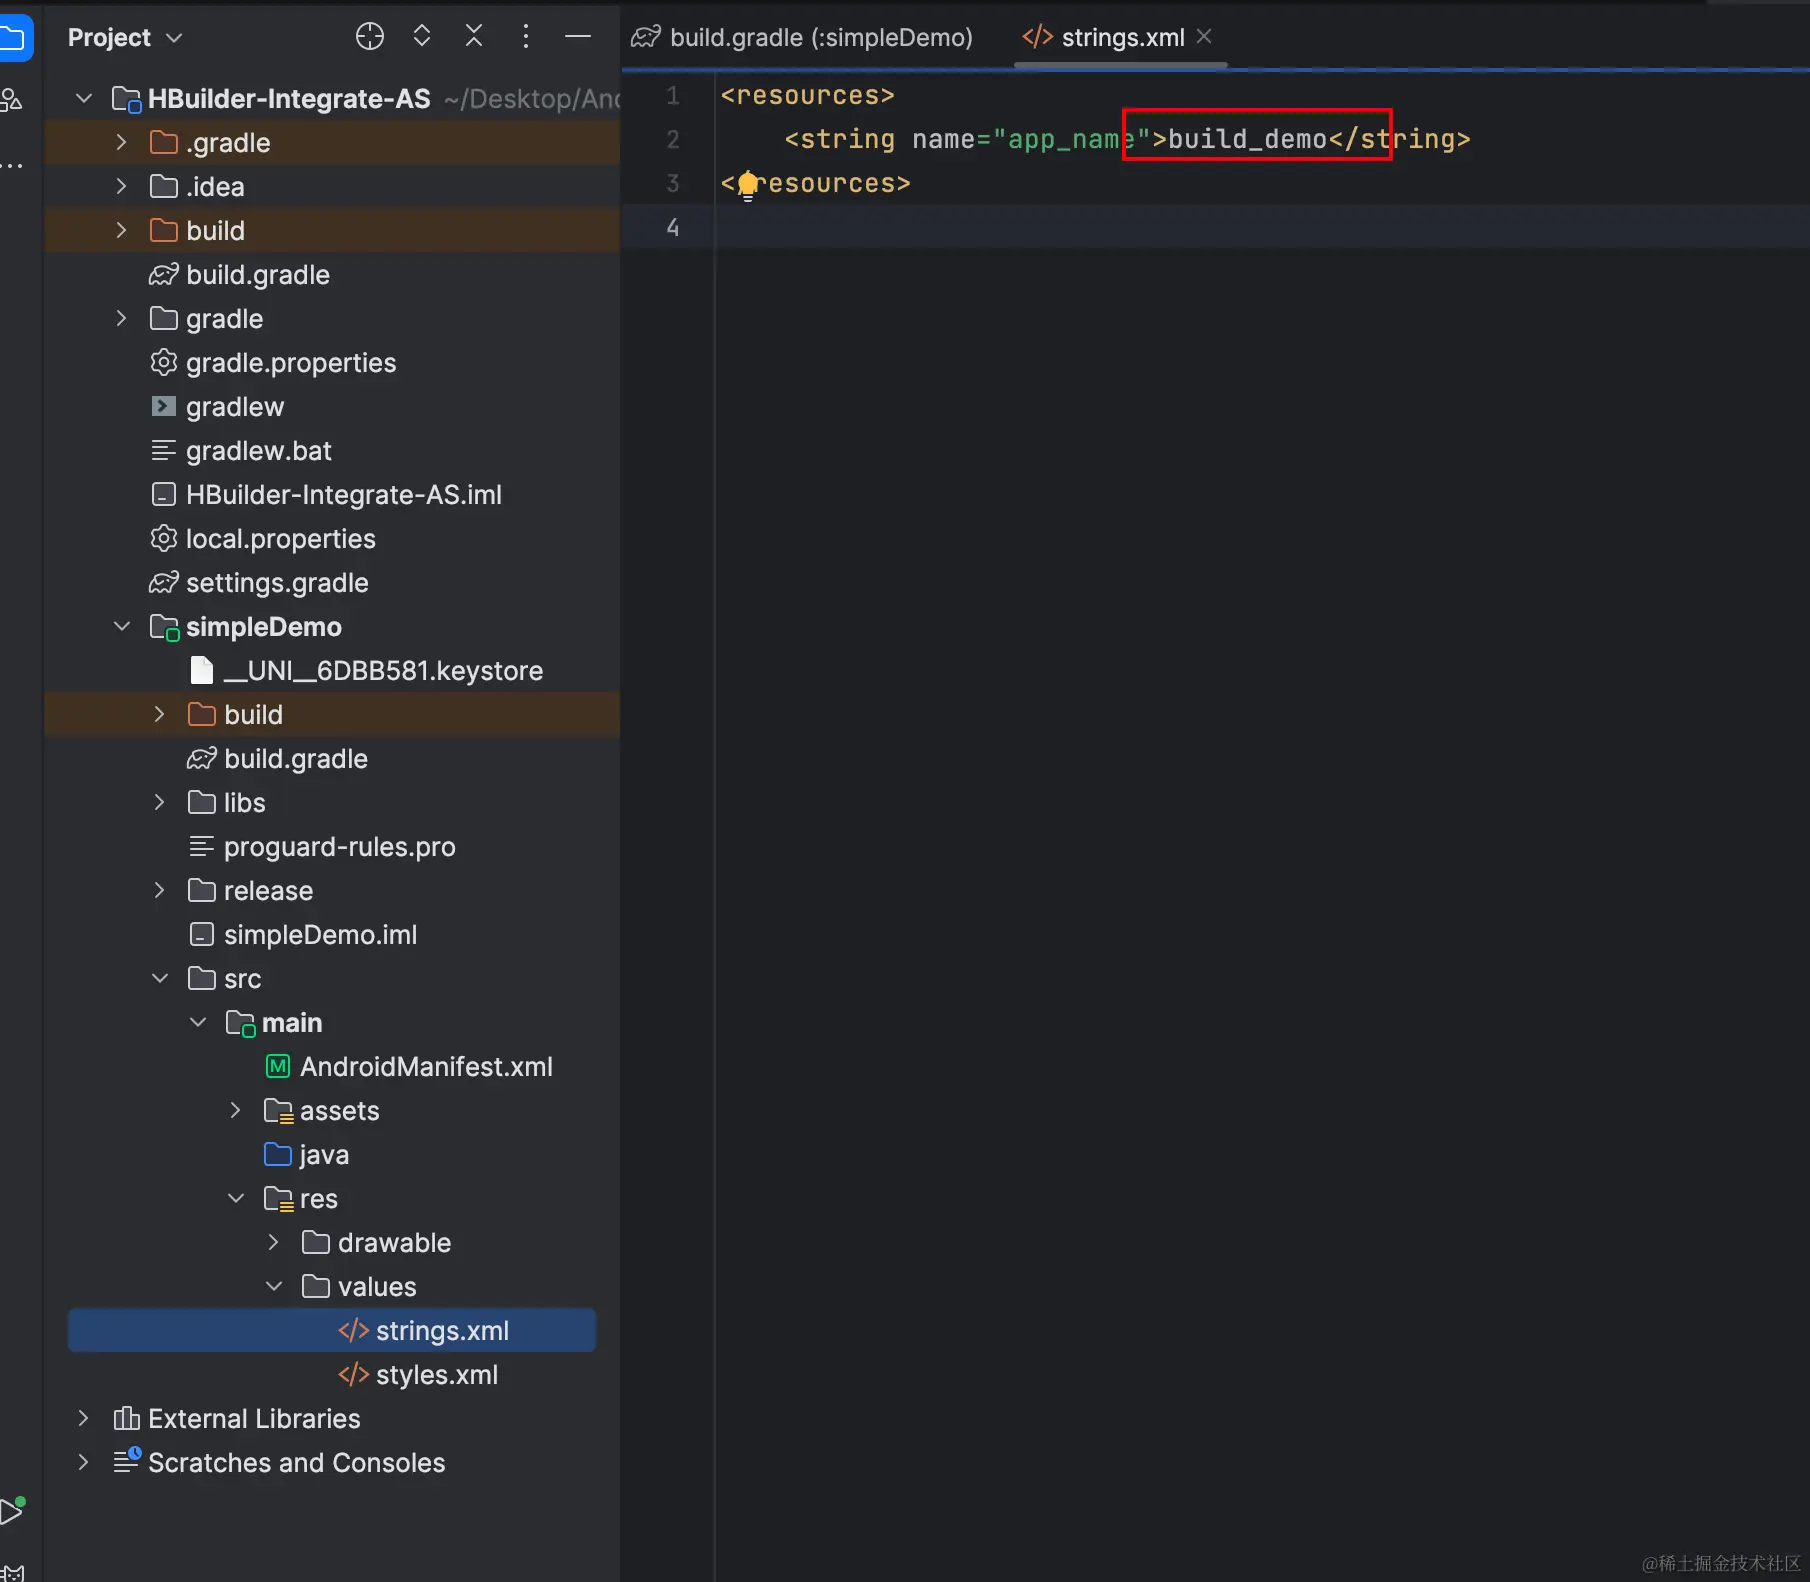Collapse the values folder
Viewport: 1810px width, 1582px height.
pos(274,1287)
